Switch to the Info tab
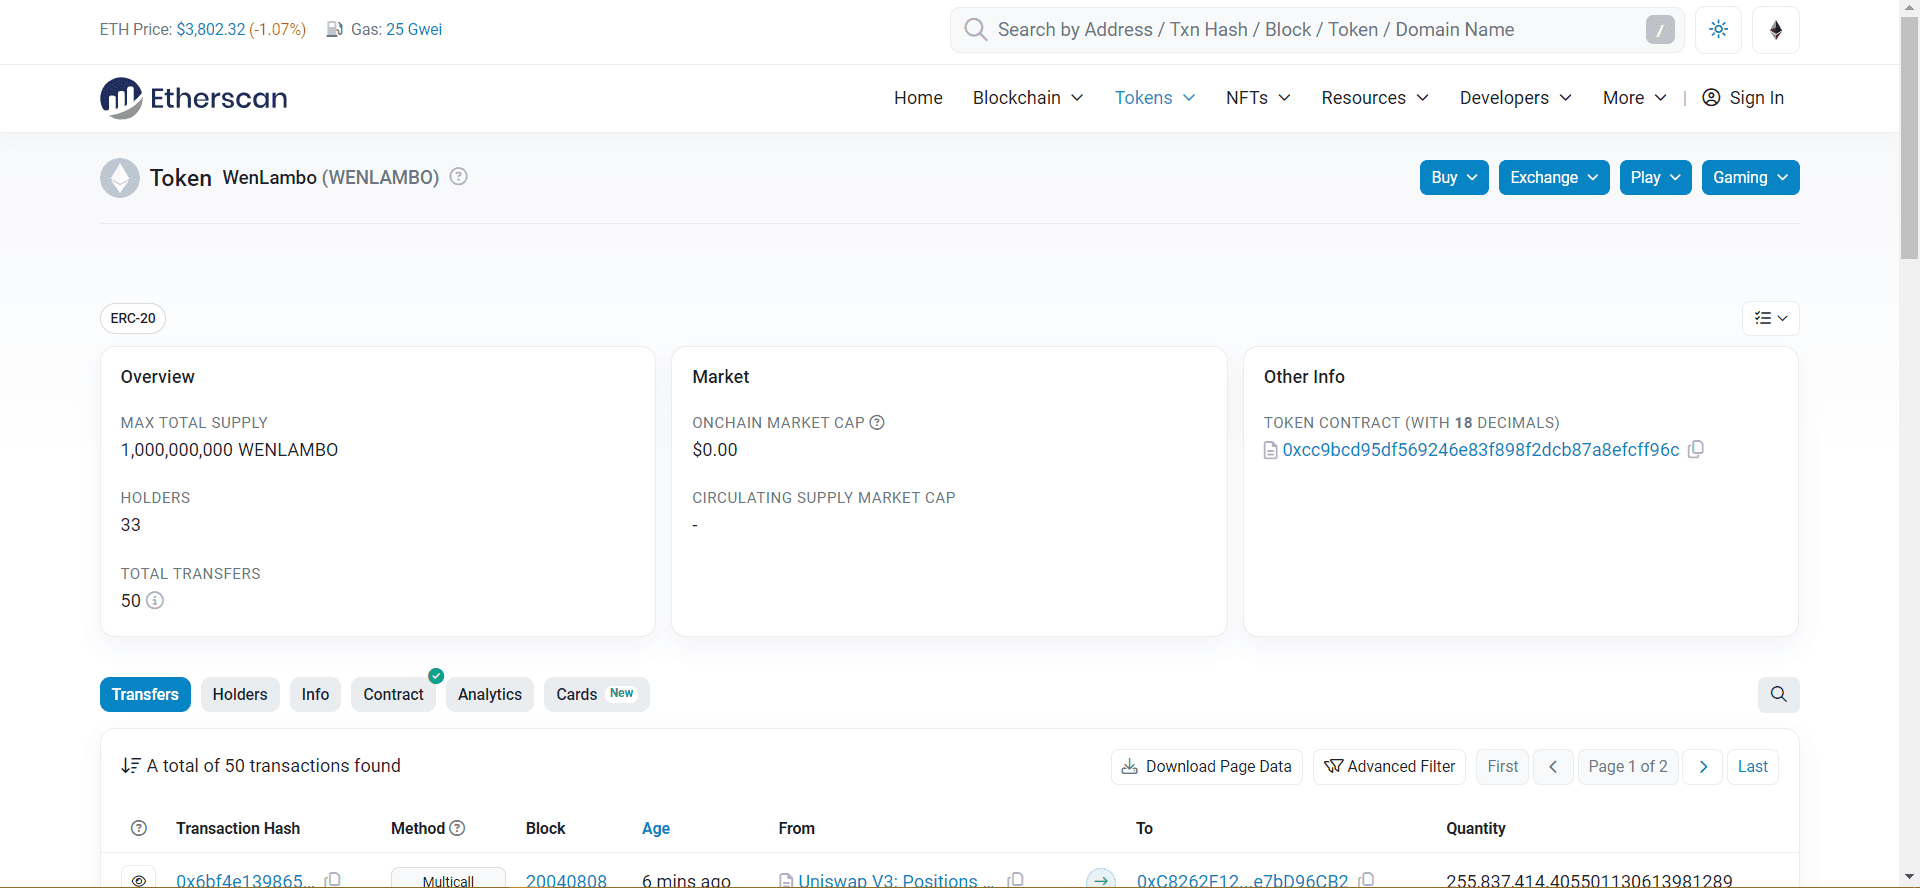This screenshot has width=1920, height=888. (315, 695)
